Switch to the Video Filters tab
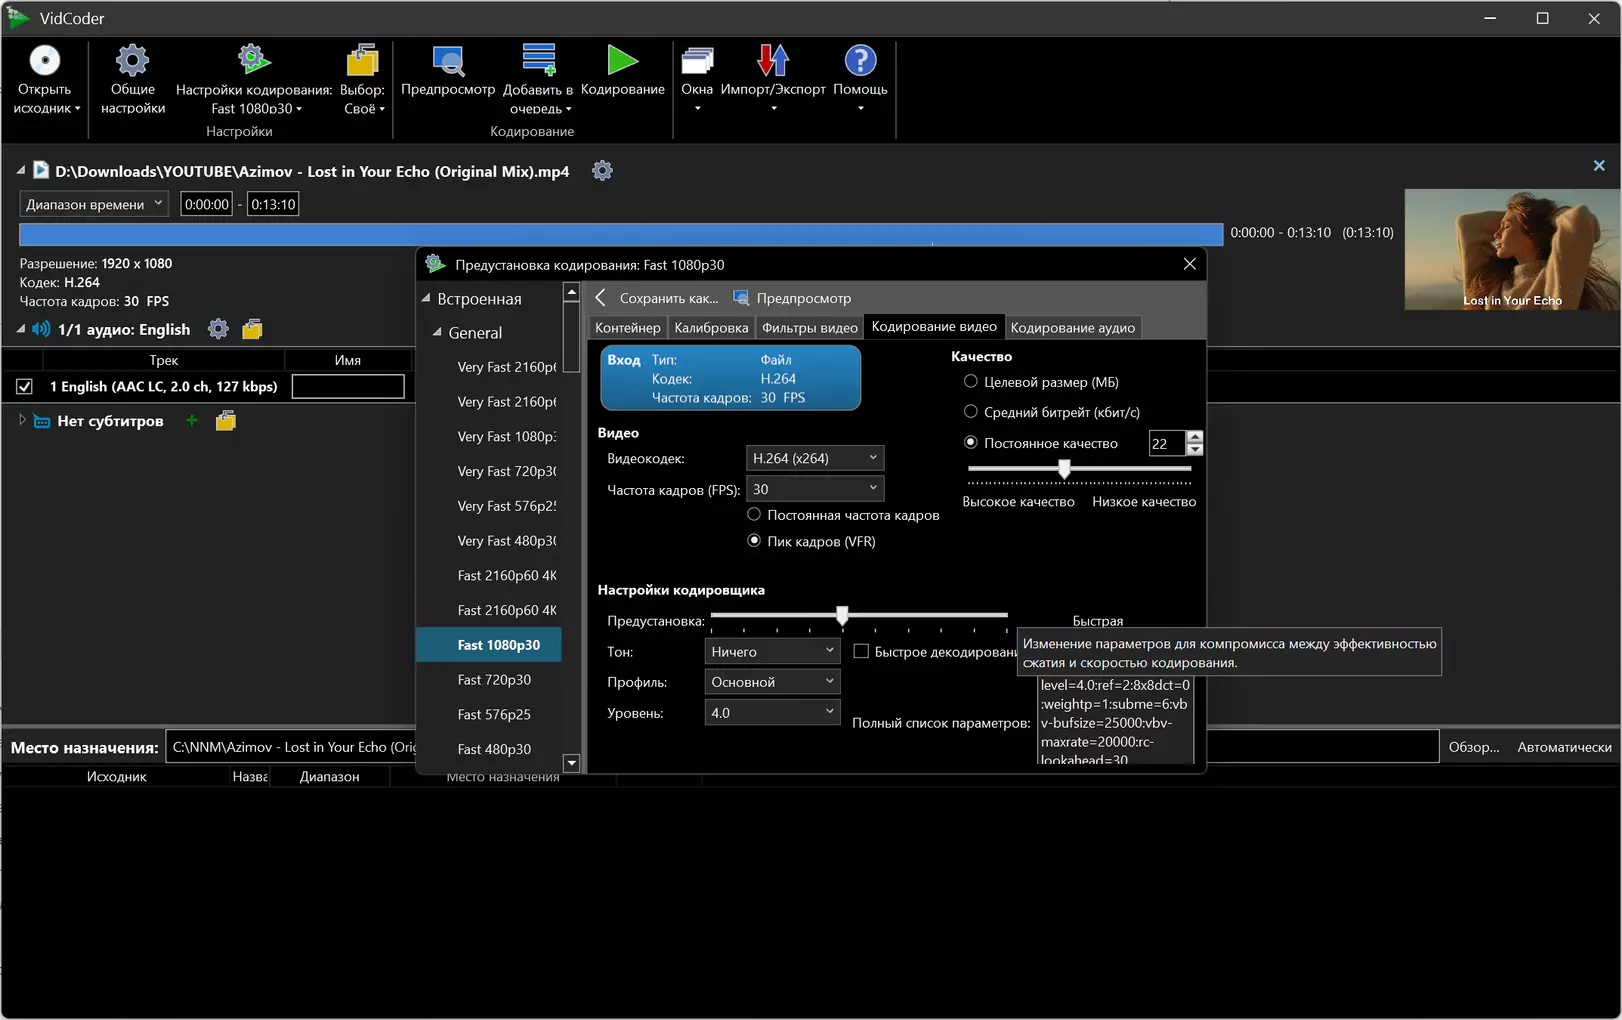 tap(809, 328)
